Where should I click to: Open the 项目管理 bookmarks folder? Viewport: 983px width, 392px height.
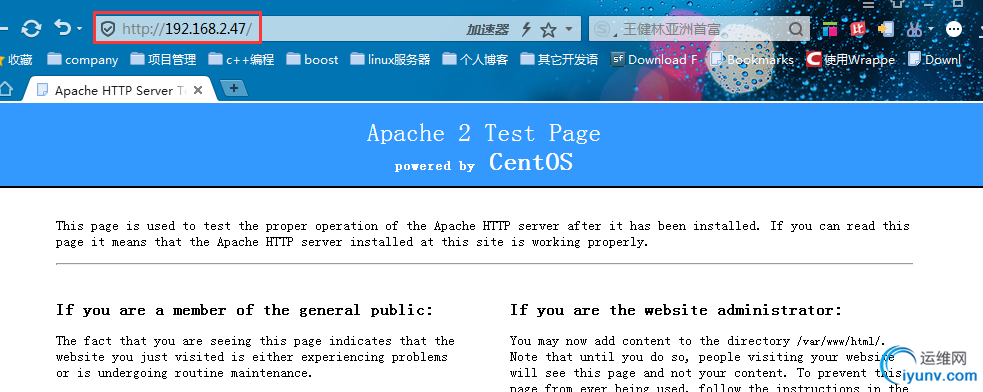click(x=164, y=60)
